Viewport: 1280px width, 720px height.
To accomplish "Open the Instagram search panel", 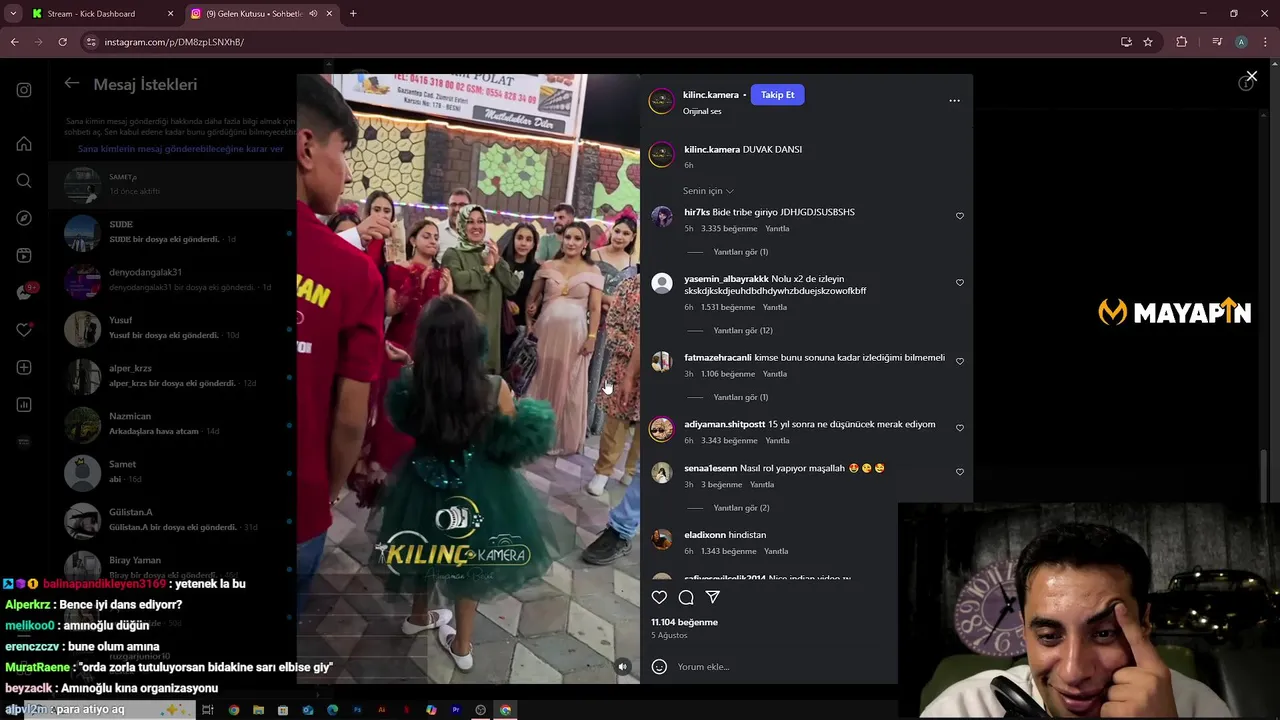I will point(24,181).
